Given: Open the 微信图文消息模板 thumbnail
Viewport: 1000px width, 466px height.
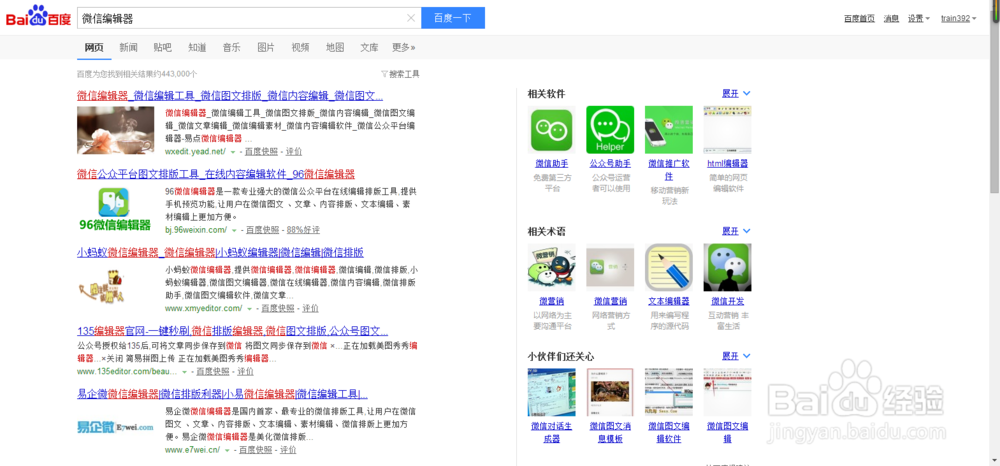Looking at the screenshot, I should [x=610, y=392].
